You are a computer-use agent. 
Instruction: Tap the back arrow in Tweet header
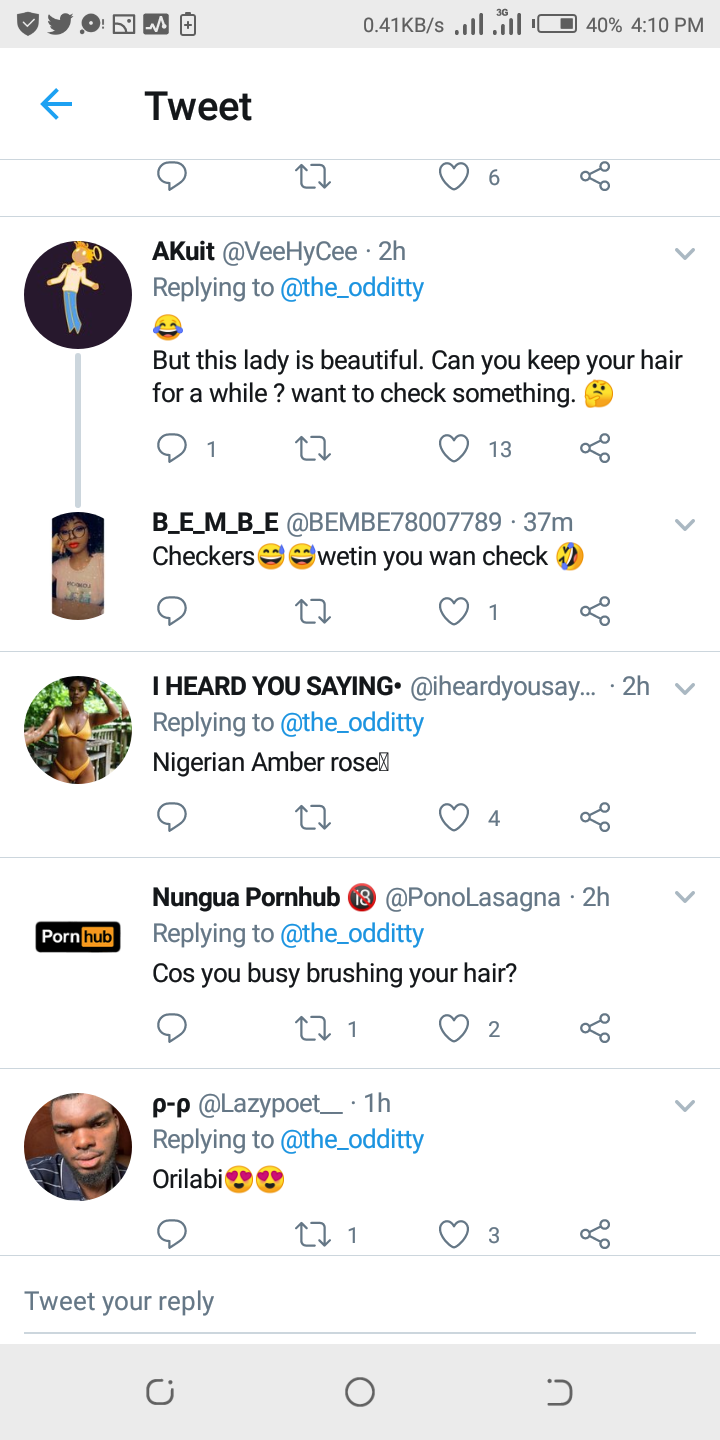pos(56,104)
